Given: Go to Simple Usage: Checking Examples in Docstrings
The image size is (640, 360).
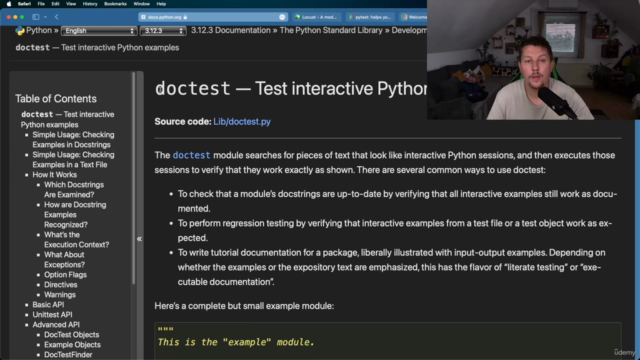Looking at the screenshot, I should [73, 140].
